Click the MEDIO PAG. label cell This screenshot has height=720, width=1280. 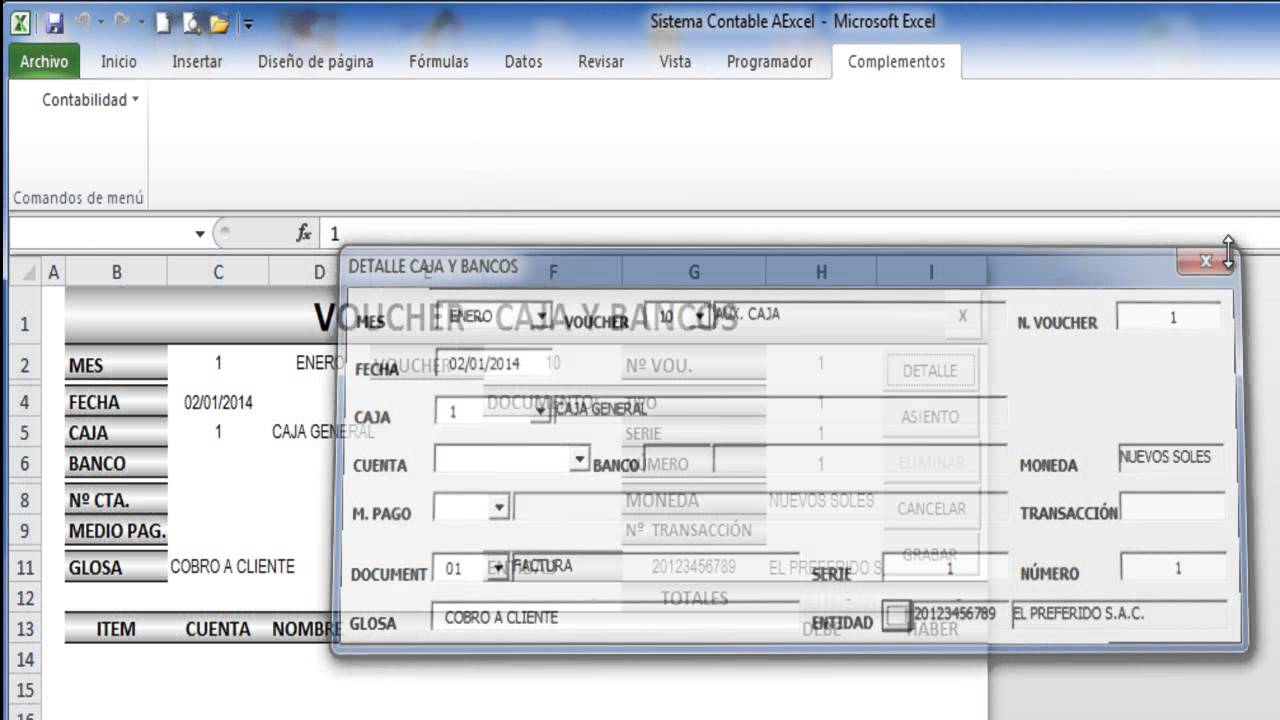click(x=117, y=531)
